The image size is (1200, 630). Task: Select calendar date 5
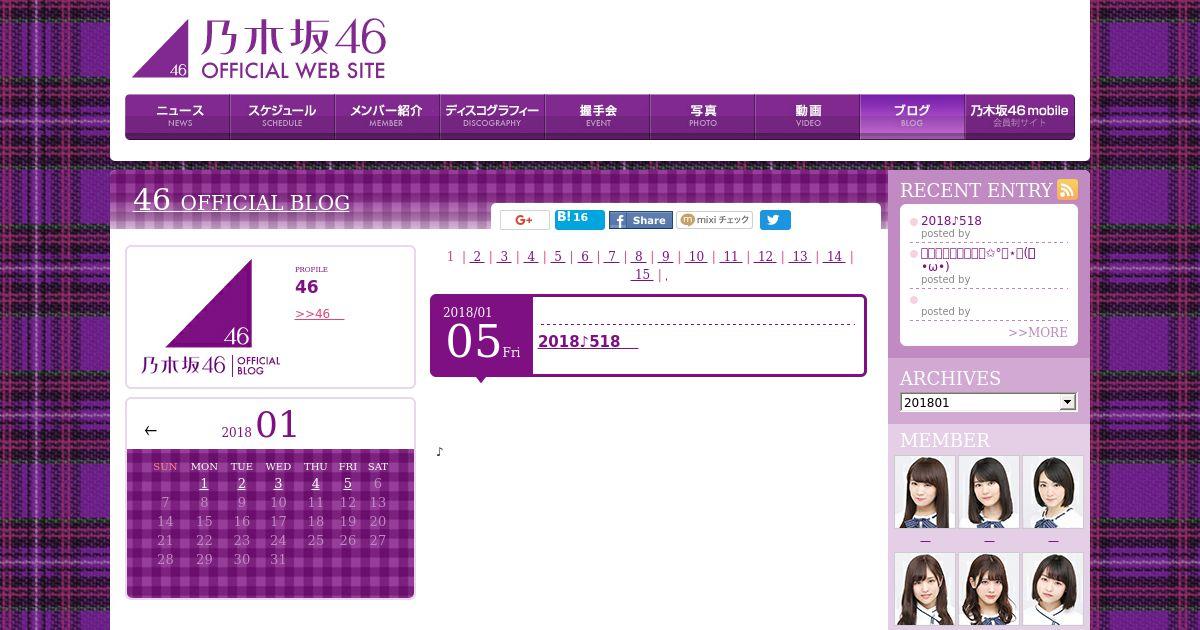pyautogui.click(x=347, y=484)
